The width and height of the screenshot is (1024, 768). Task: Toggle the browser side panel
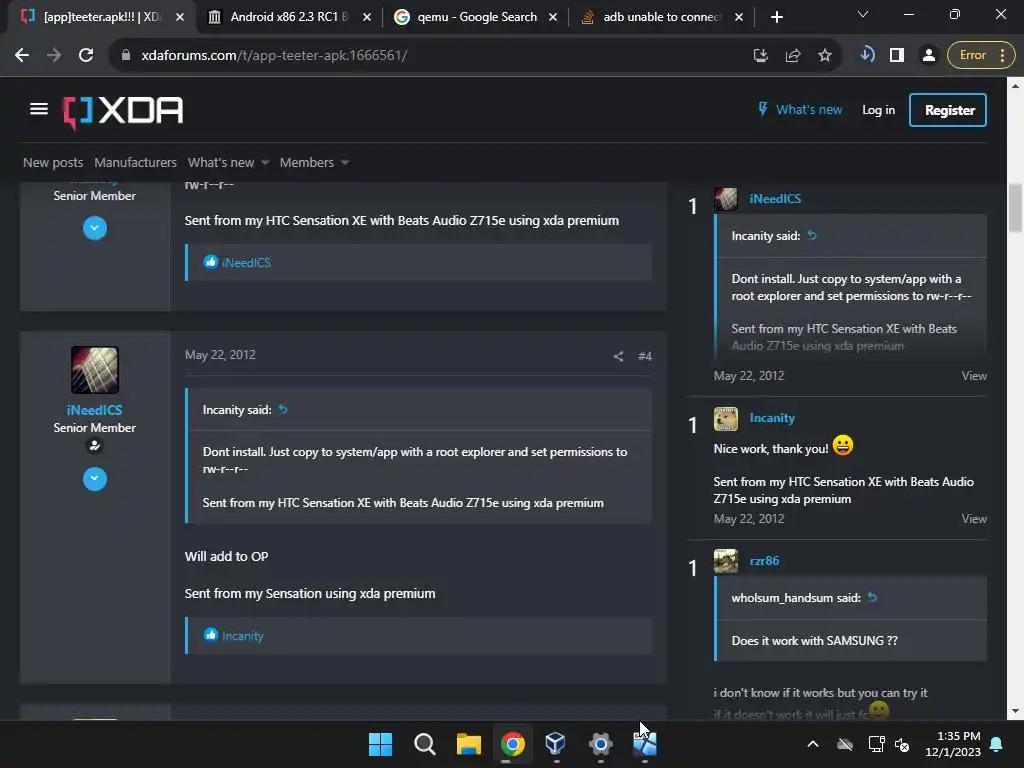coord(897,56)
